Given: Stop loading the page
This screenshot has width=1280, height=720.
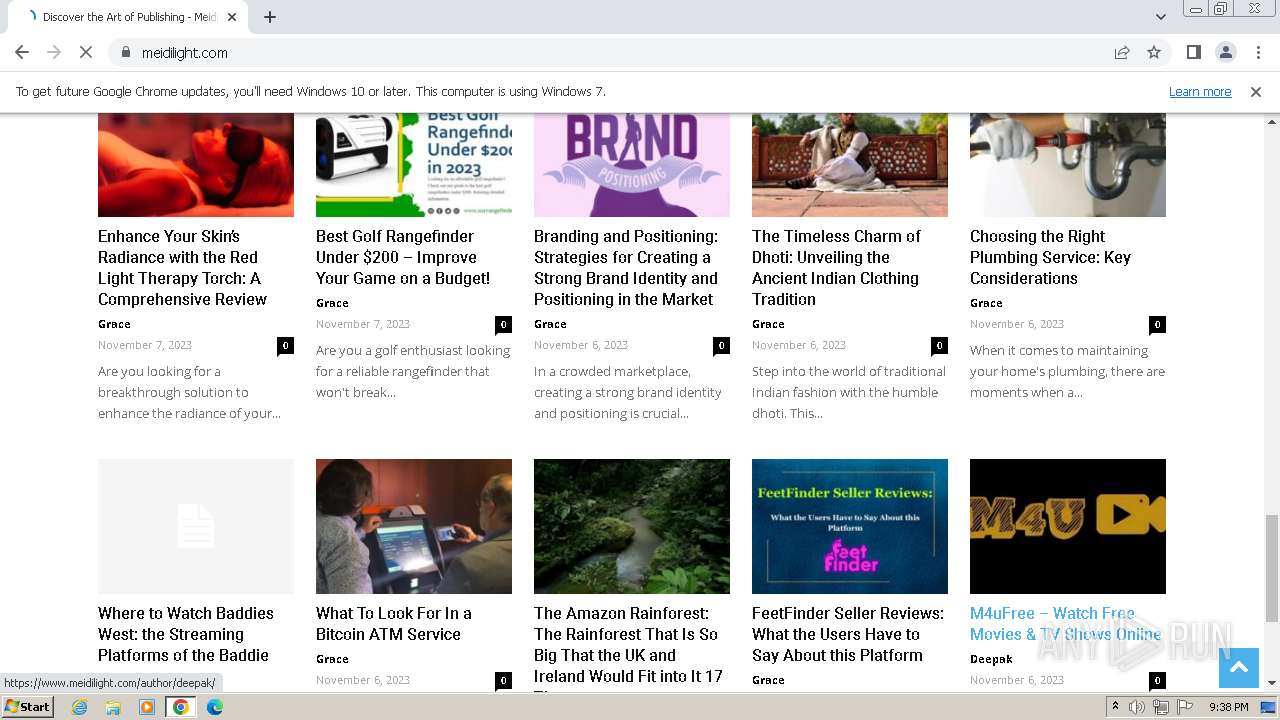Looking at the screenshot, I should (x=86, y=52).
